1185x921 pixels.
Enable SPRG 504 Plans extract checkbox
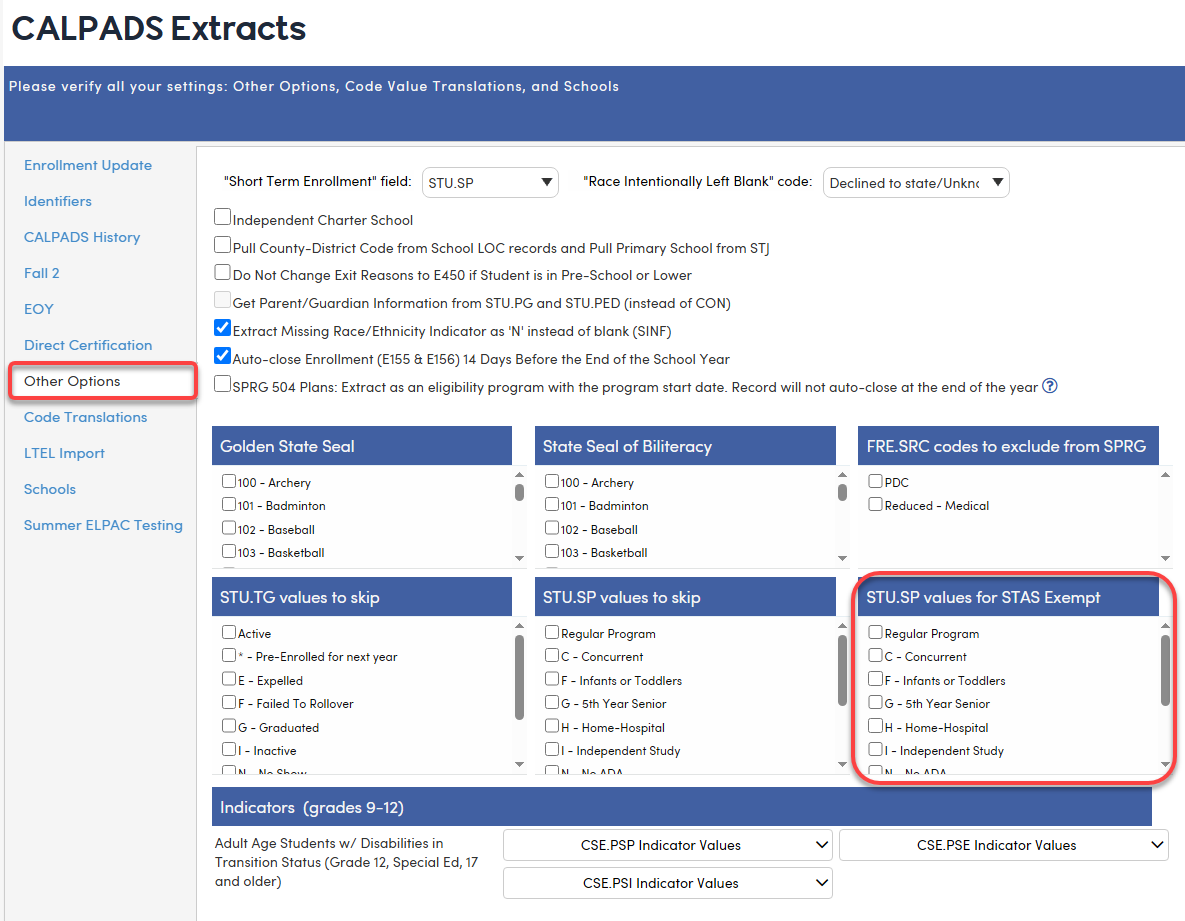click(222, 384)
